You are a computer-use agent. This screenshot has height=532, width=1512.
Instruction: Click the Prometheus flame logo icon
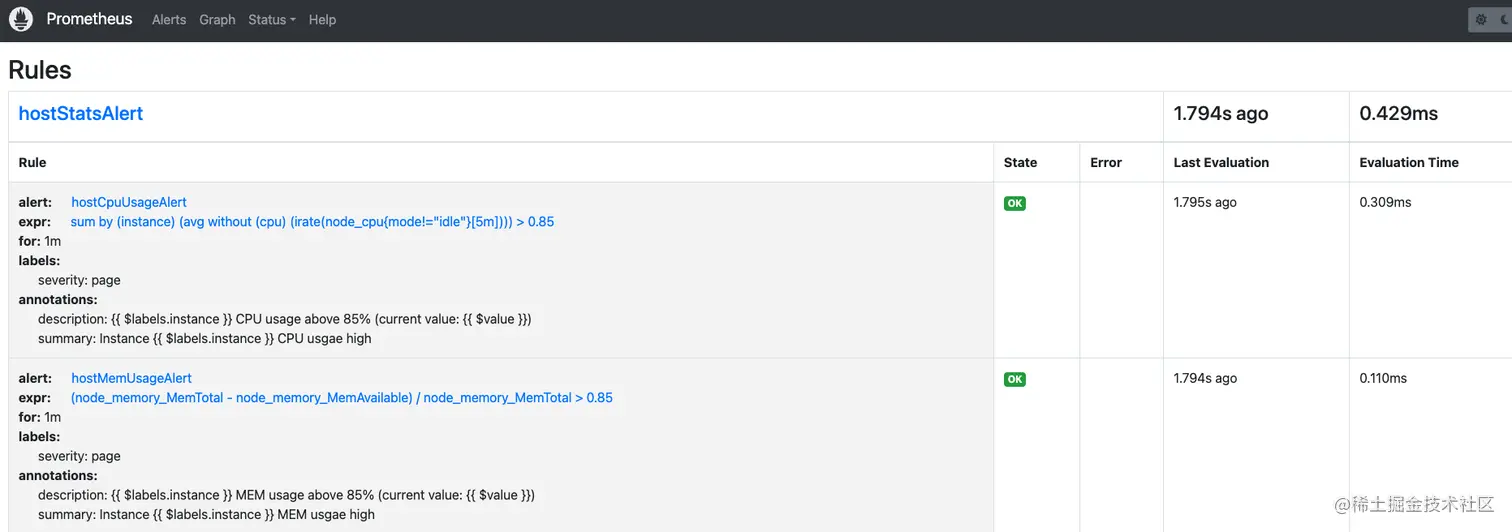point(21,19)
